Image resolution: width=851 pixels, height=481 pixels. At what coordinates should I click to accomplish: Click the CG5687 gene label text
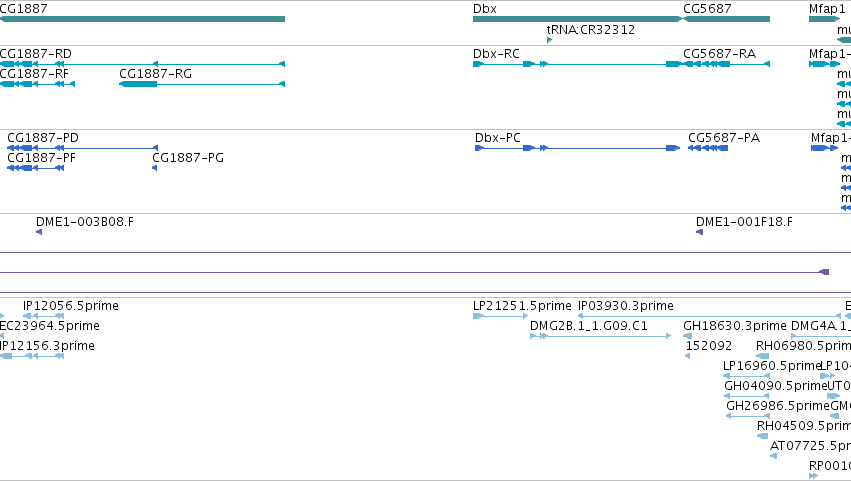707,9
